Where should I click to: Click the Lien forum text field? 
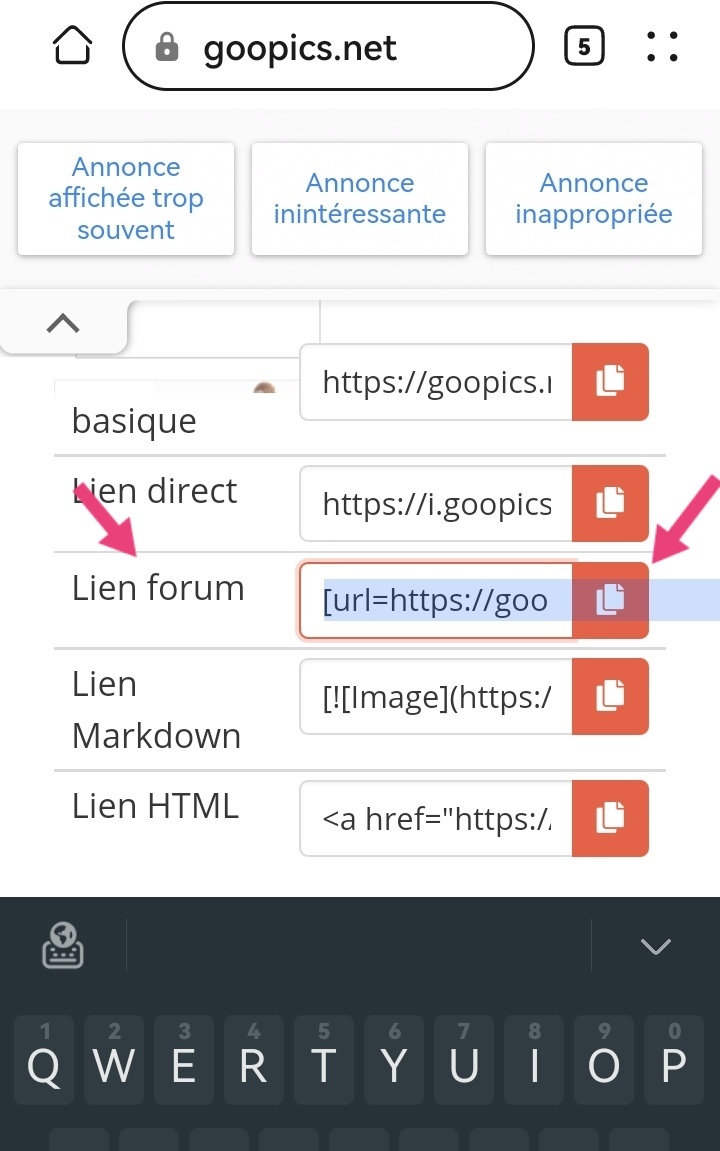(436, 600)
